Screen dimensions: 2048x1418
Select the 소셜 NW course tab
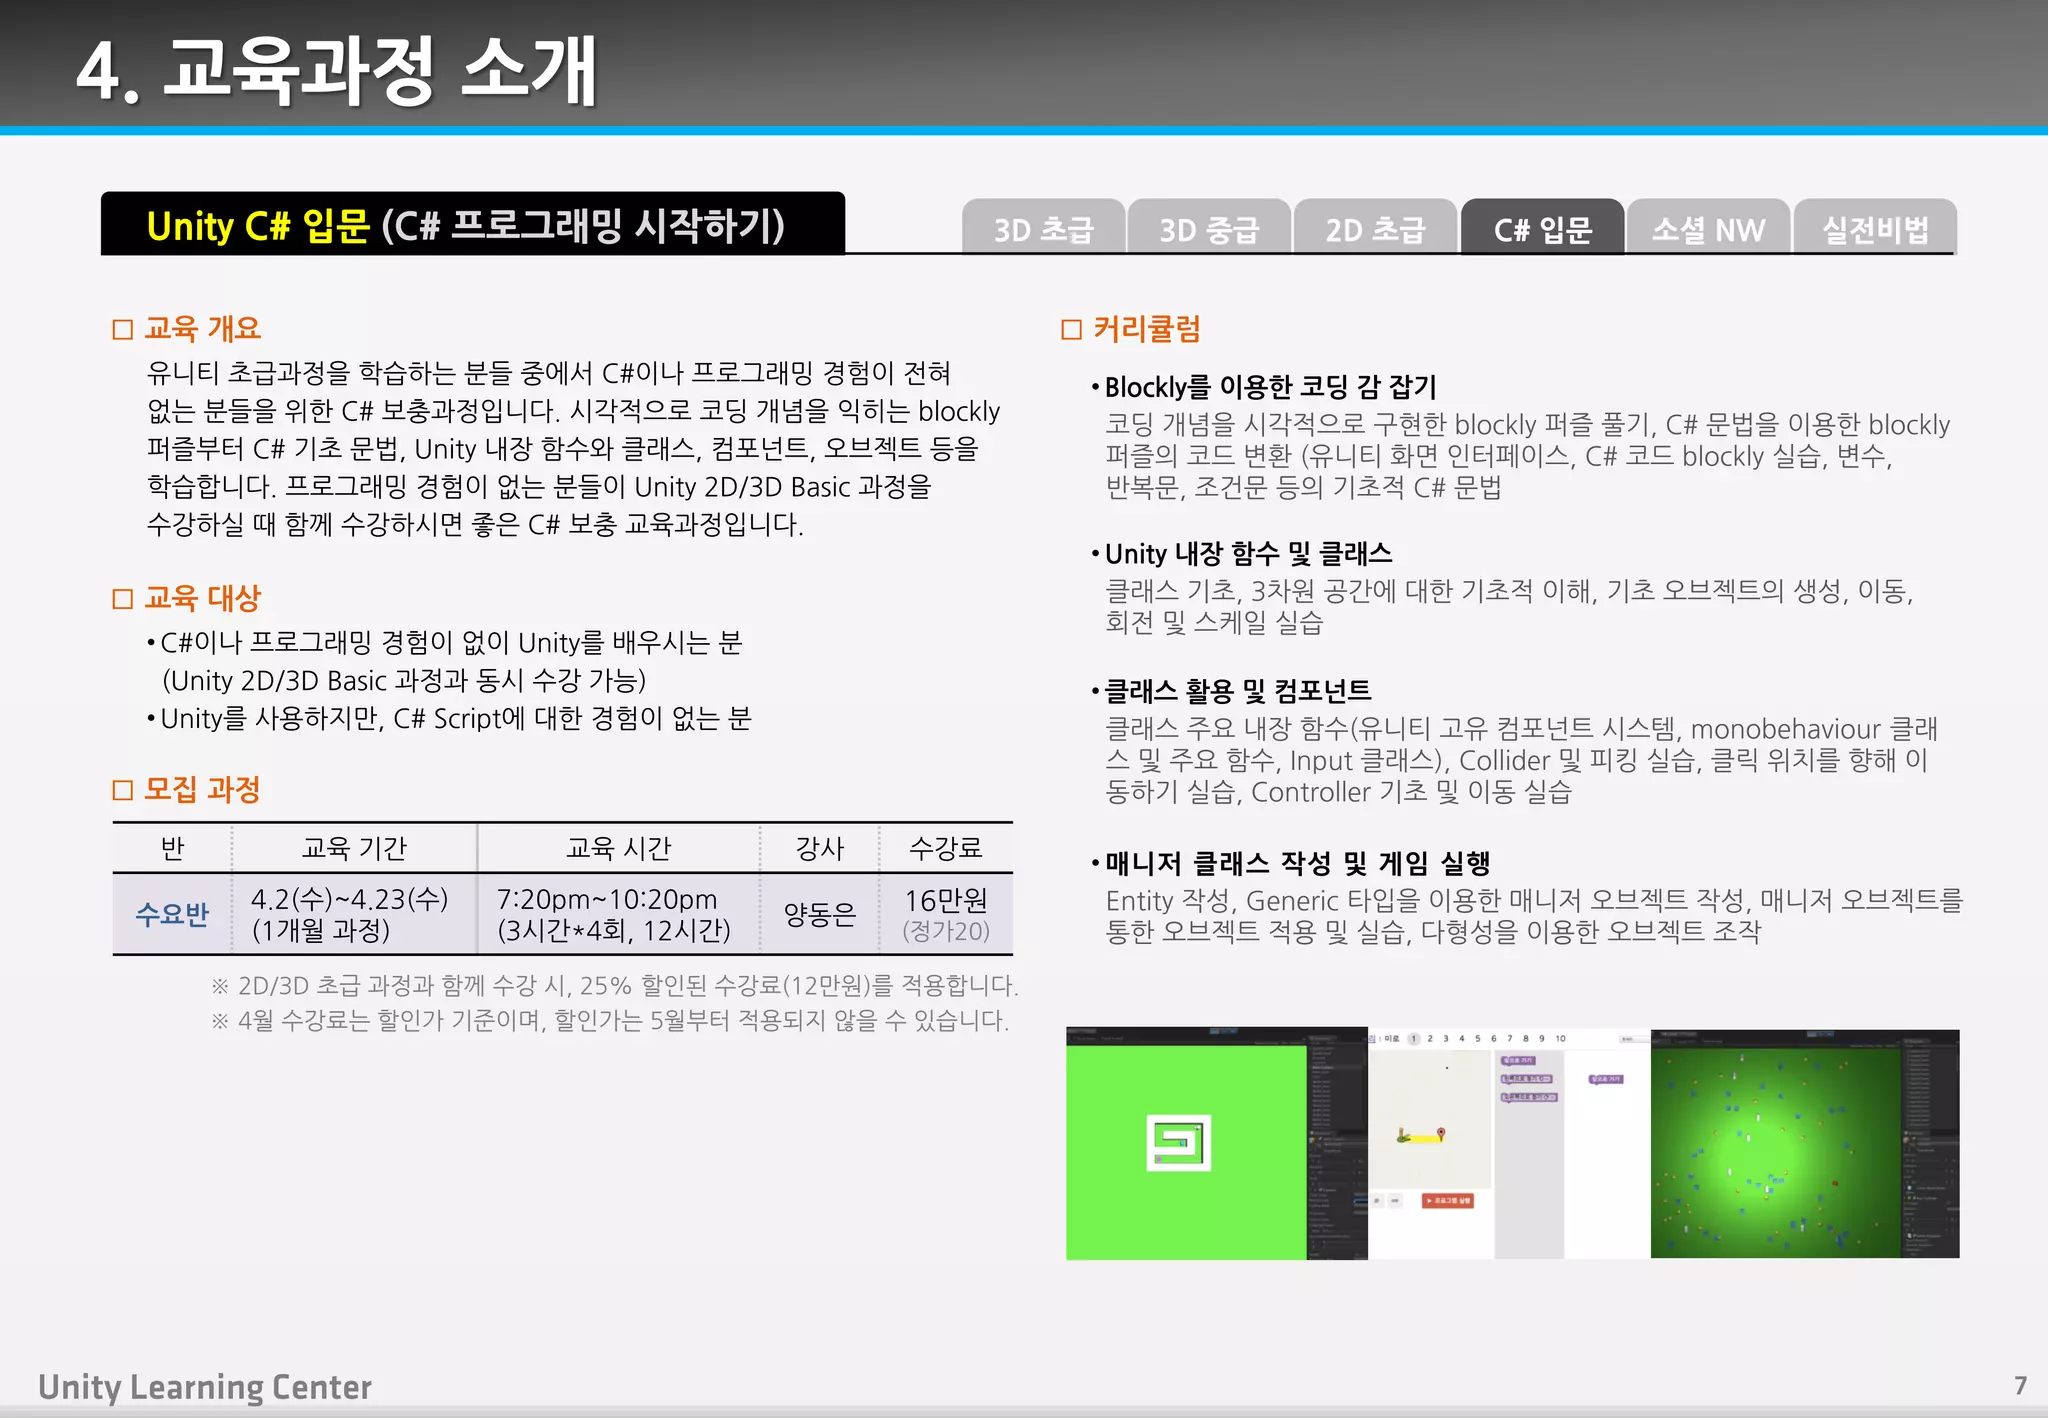tap(1708, 227)
